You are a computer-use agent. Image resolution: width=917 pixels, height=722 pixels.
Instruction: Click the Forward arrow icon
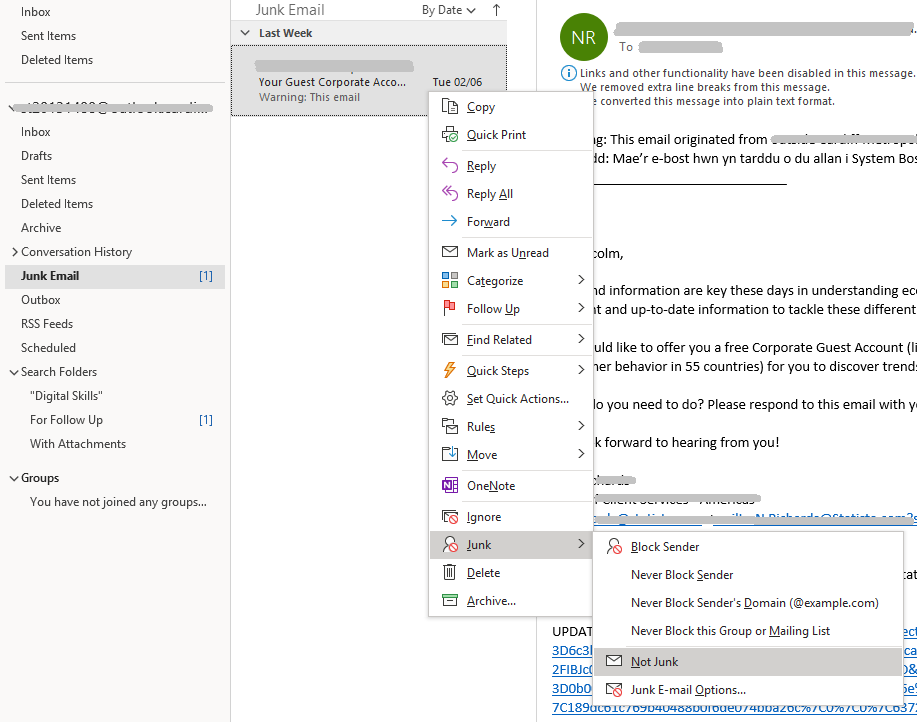[x=449, y=221]
